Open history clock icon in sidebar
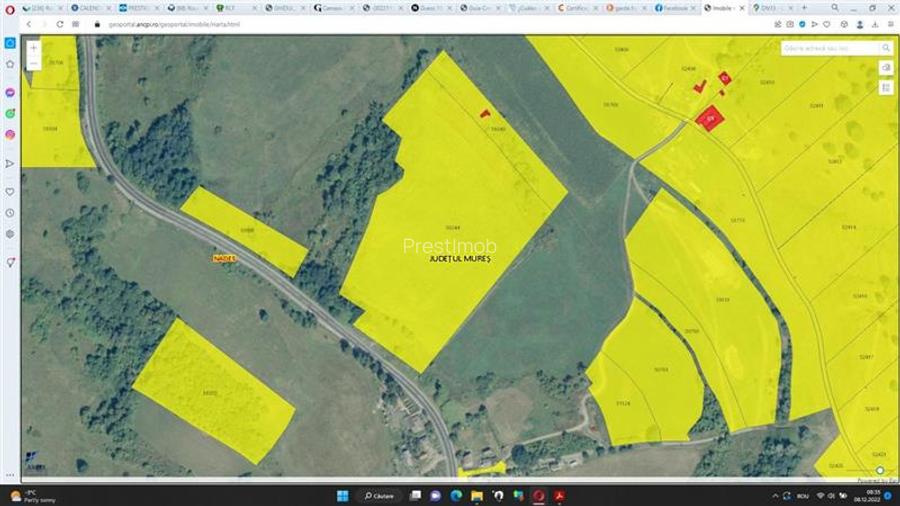The height and width of the screenshot is (506, 900). pyautogui.click(x=10, y=213)
